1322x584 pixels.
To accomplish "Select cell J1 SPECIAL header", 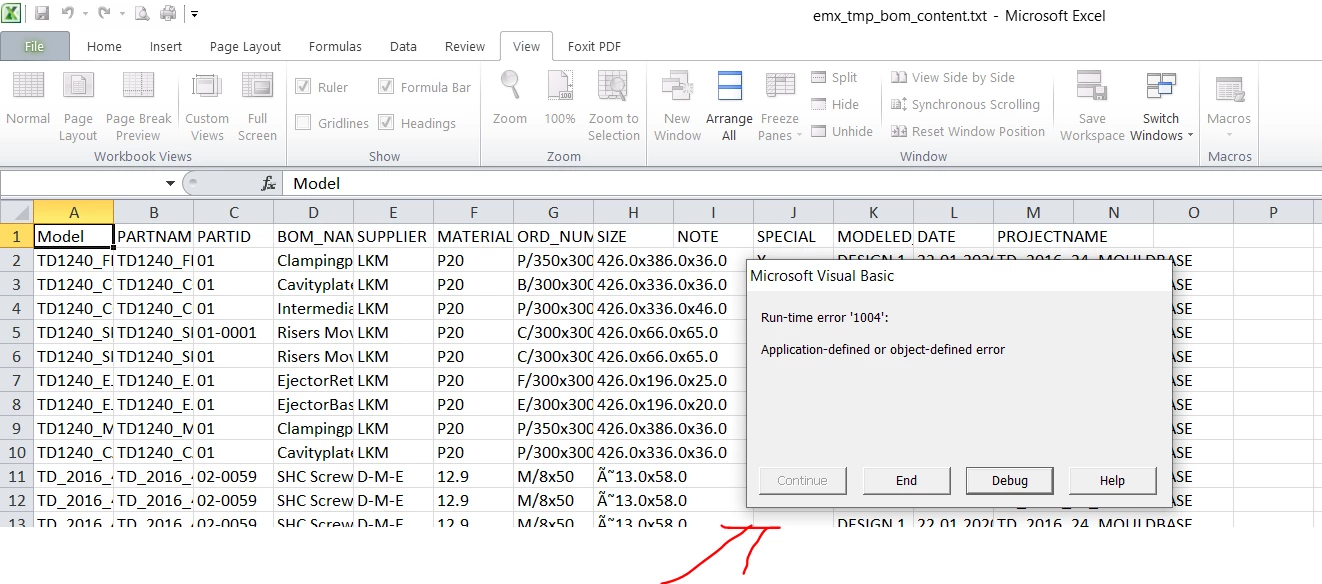I will click(793, 236).
